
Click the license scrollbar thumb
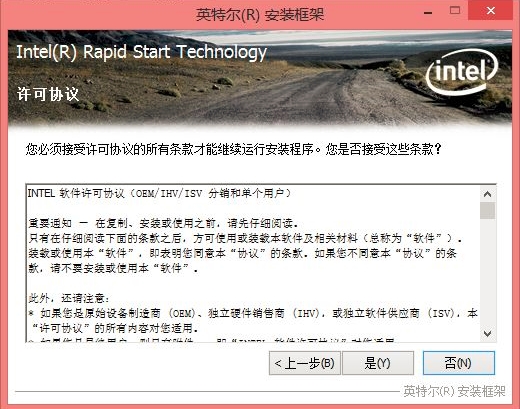coord(487,211)
